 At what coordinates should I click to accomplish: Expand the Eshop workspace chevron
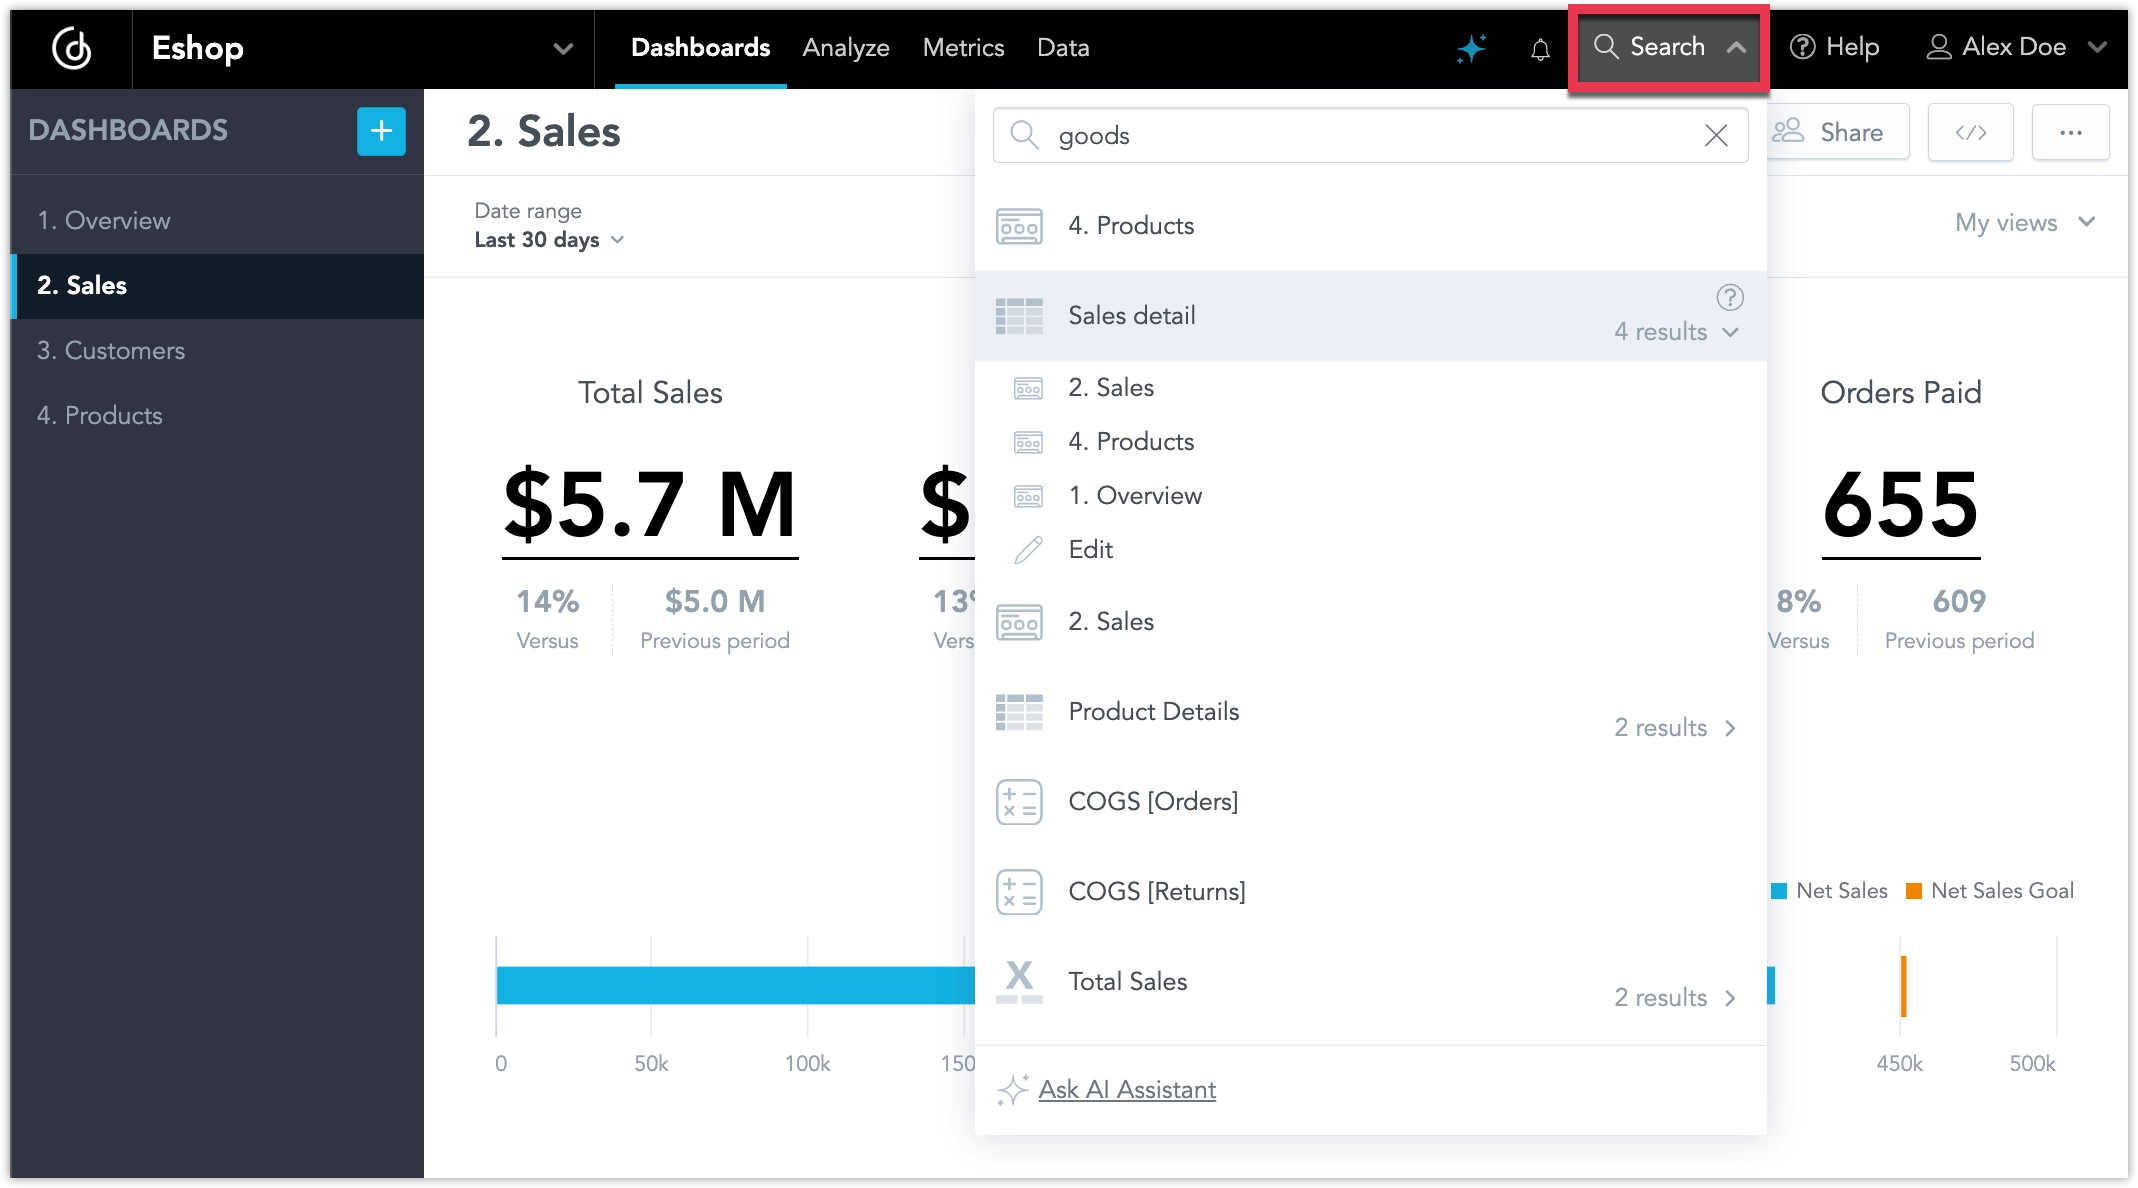(563, 48)
